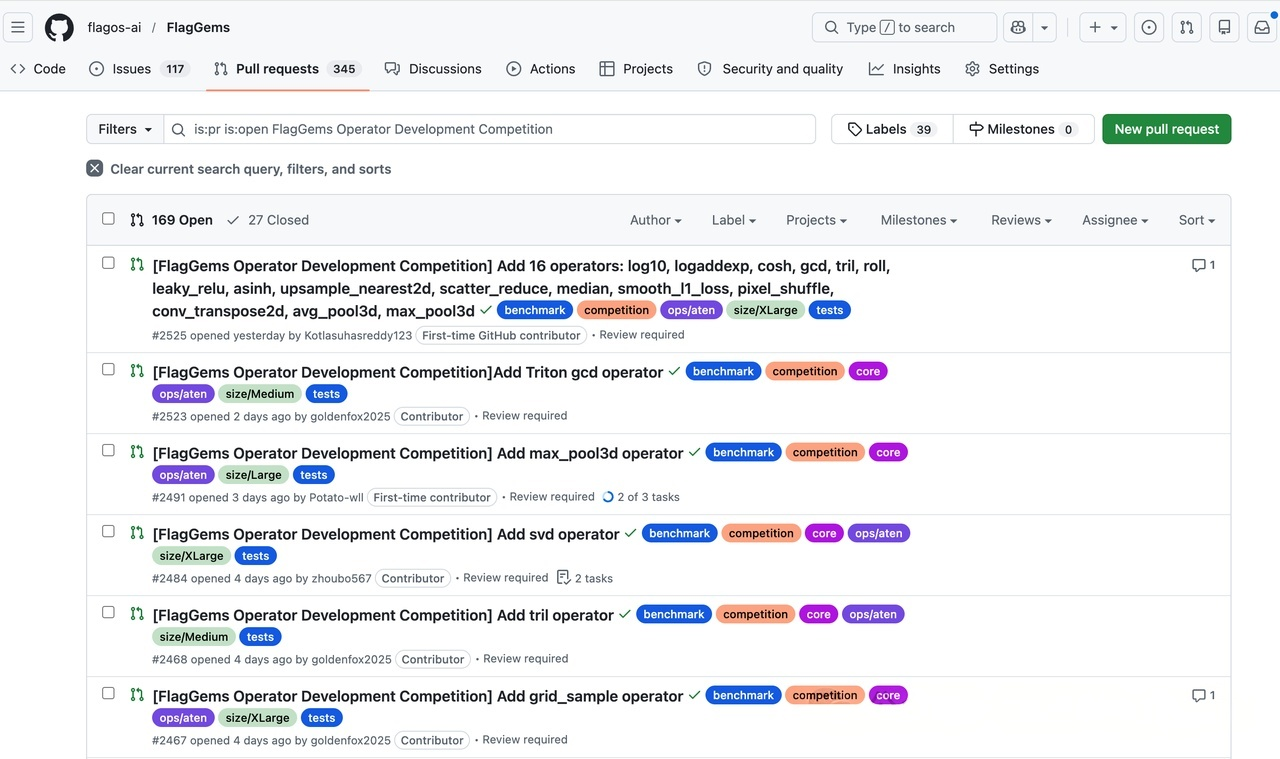This screenshot has height=759, width=1280.
Task: Tick the select-all pull requests checkbox
Action: (x=108, y=218)
